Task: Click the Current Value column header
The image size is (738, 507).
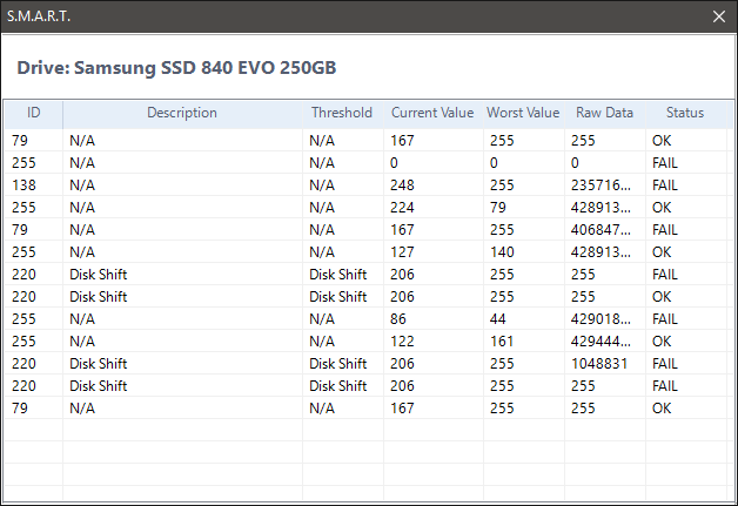Action: [x=433, y=113]
